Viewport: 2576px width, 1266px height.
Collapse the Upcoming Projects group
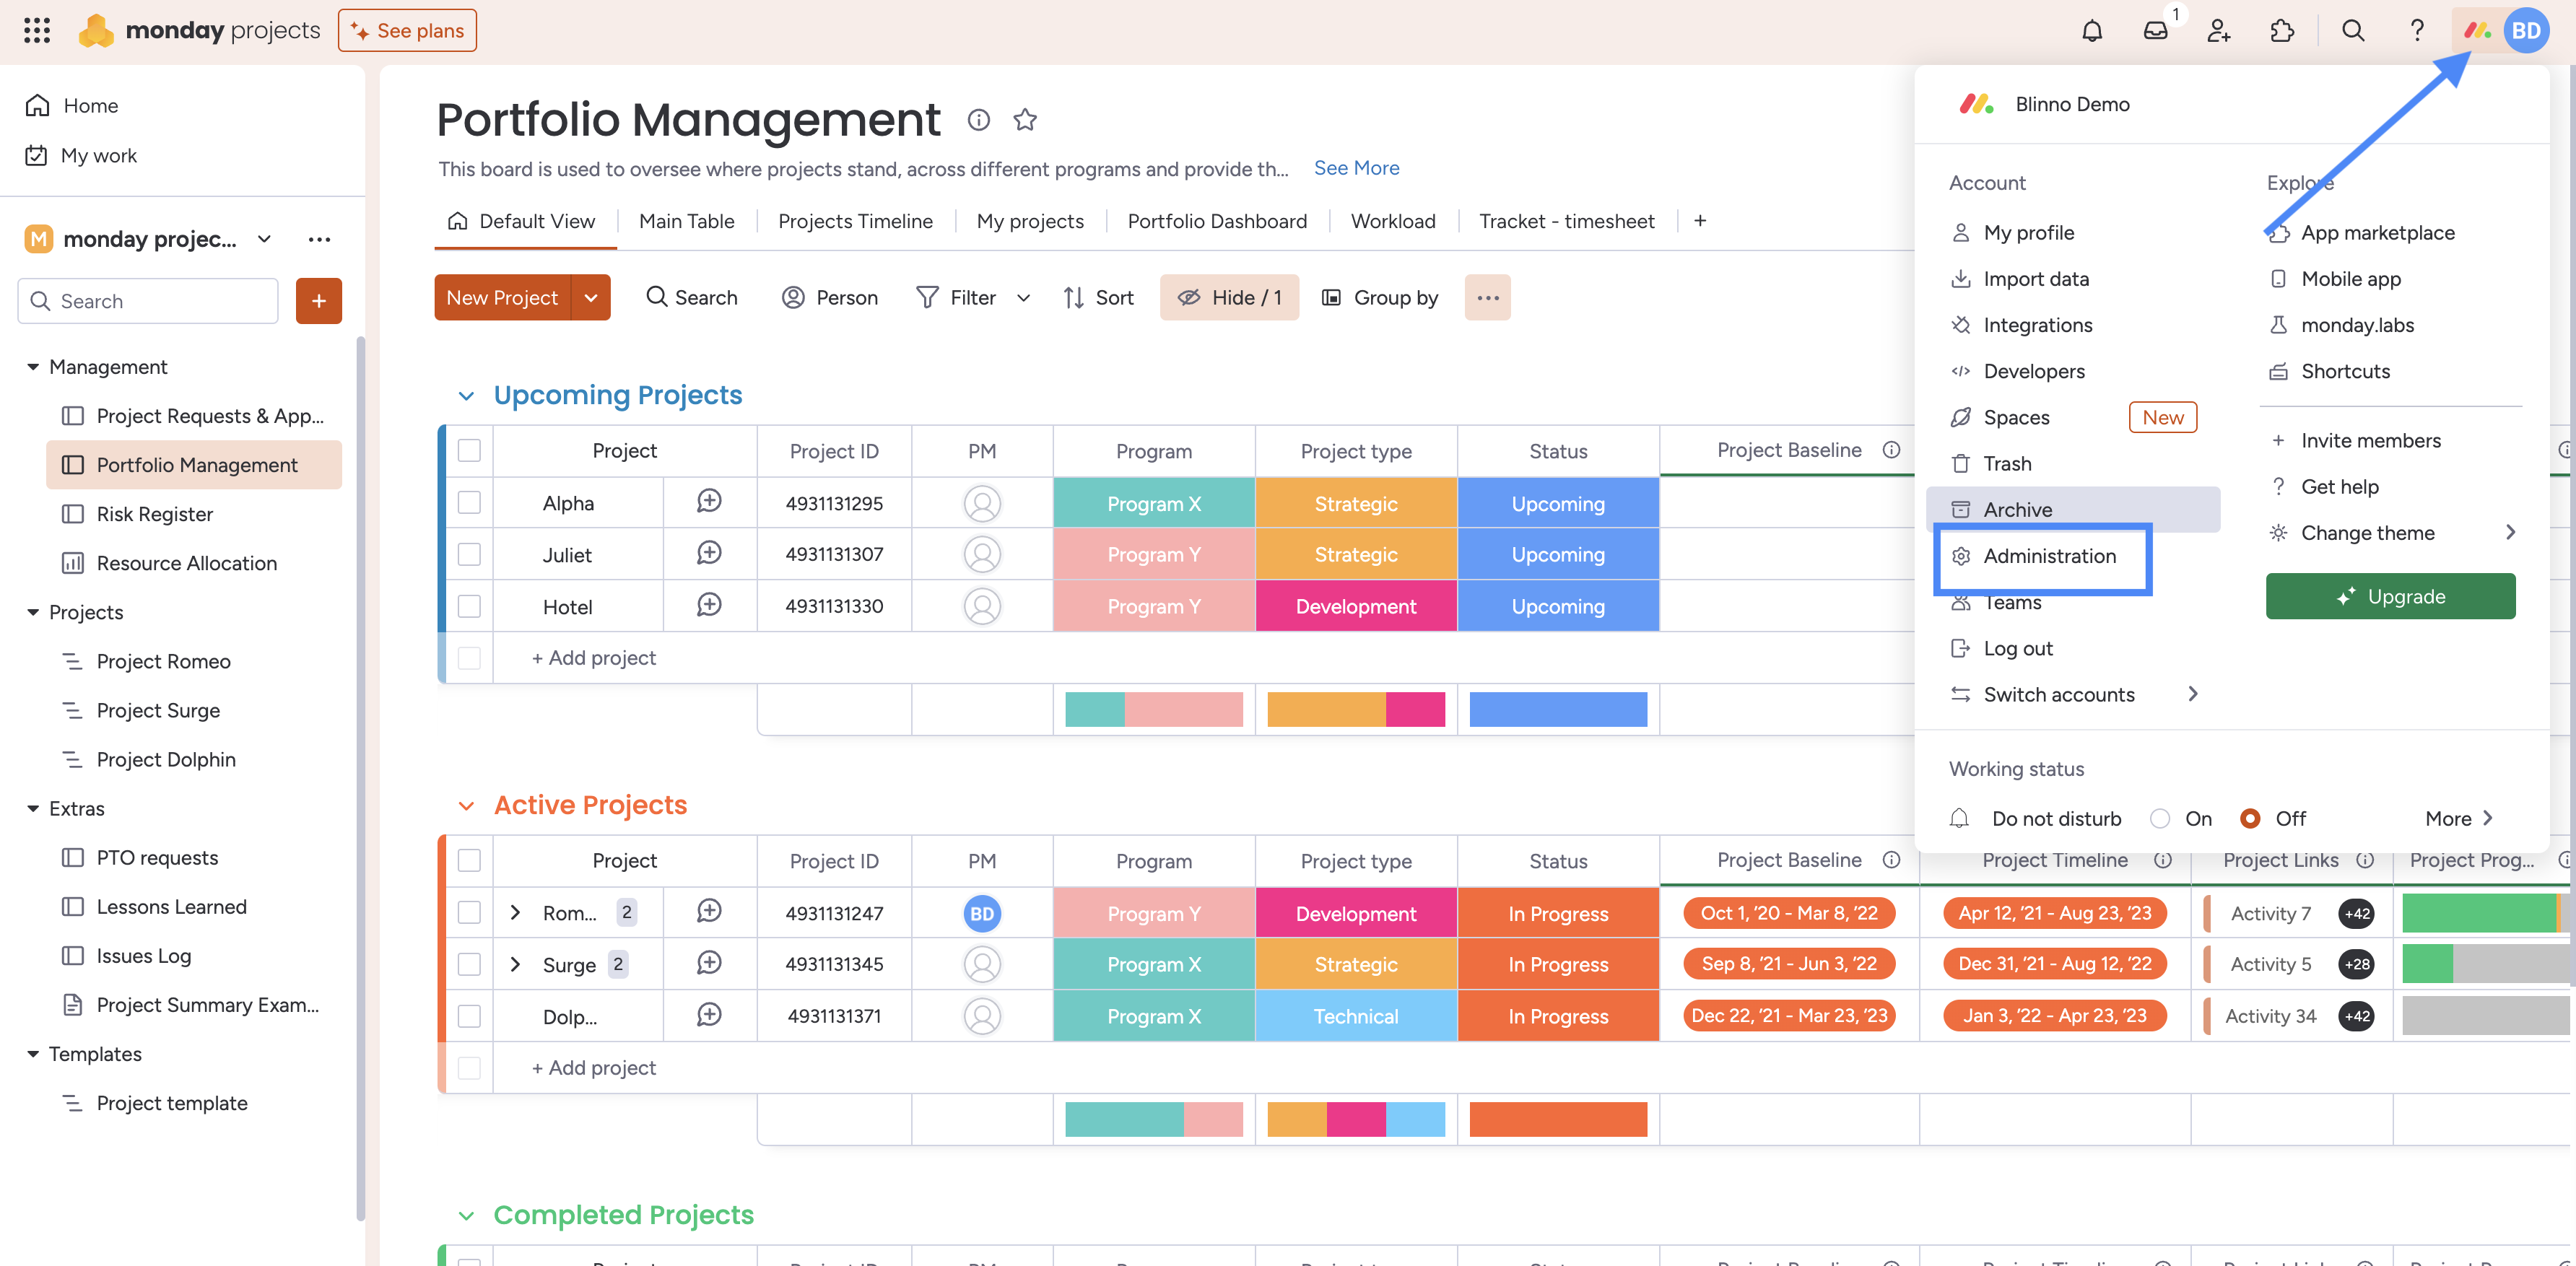point(466,395)
